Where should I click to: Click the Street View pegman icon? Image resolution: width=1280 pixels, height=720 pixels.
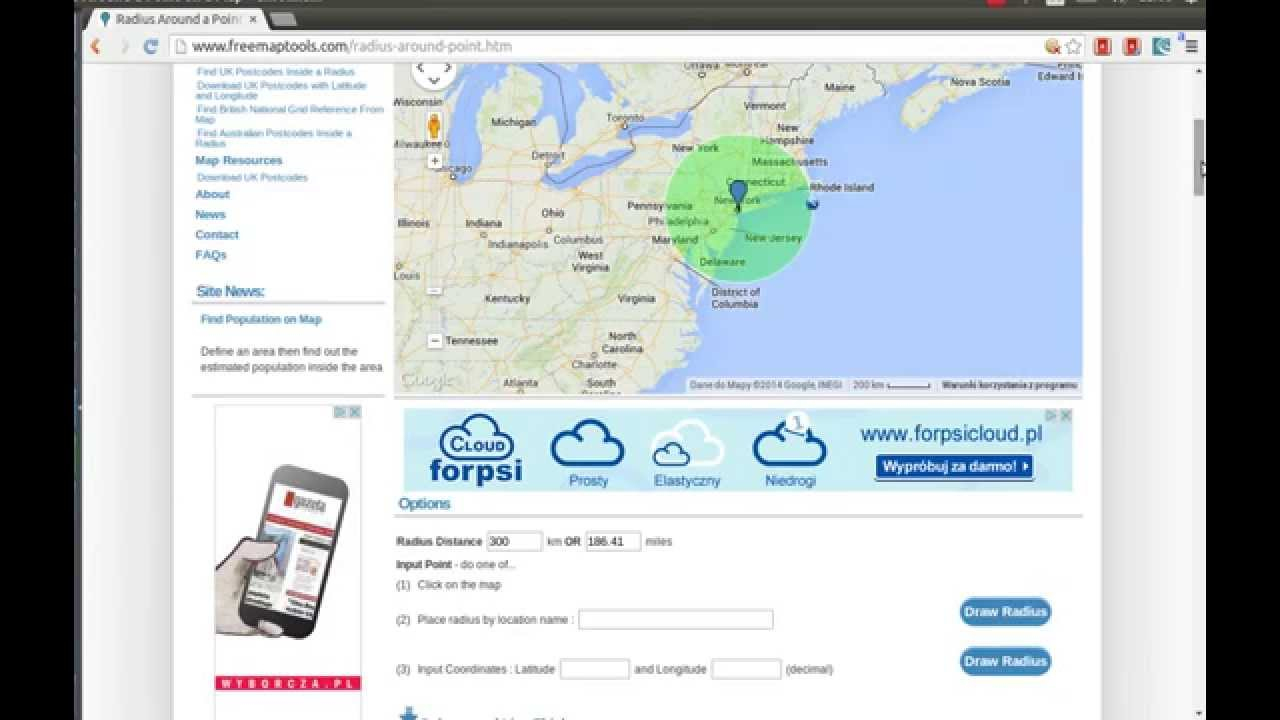[434, 126]
